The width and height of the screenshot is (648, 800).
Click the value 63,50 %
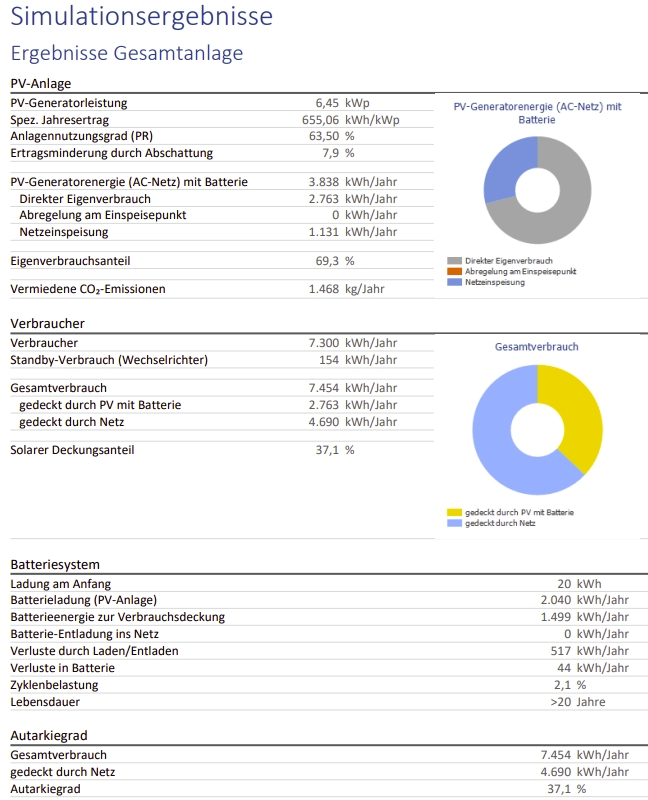332,136
